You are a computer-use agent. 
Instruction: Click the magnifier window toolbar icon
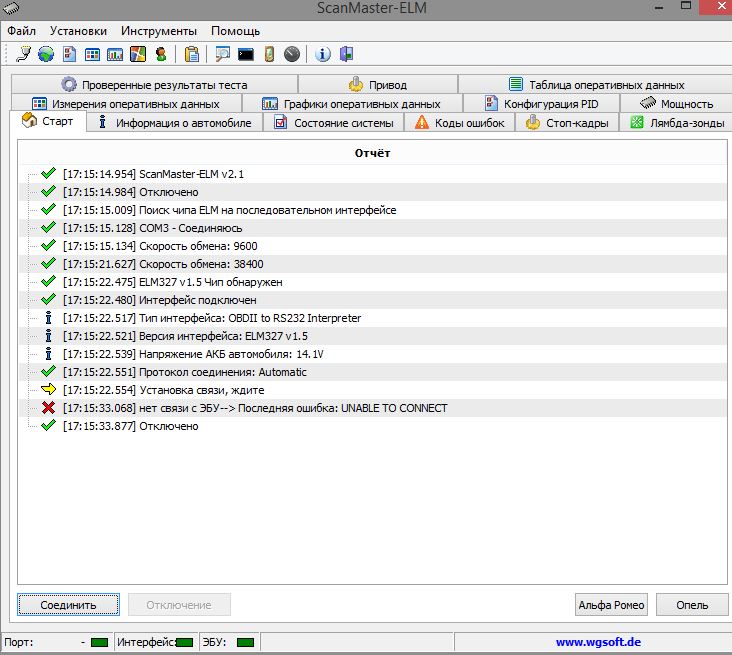coord(223,54)
